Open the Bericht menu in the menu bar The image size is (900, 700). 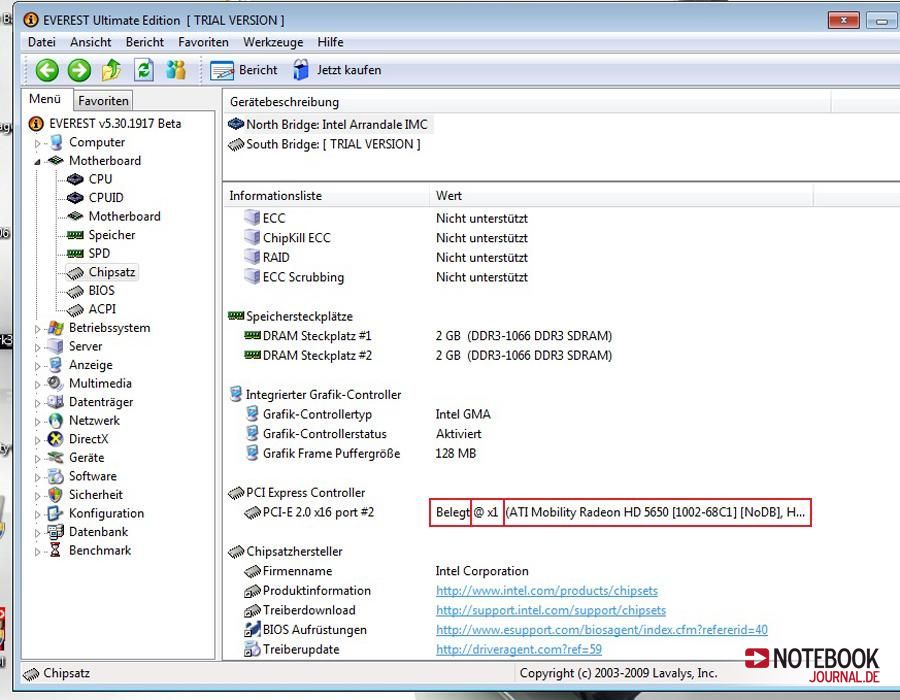coord(145,42)
